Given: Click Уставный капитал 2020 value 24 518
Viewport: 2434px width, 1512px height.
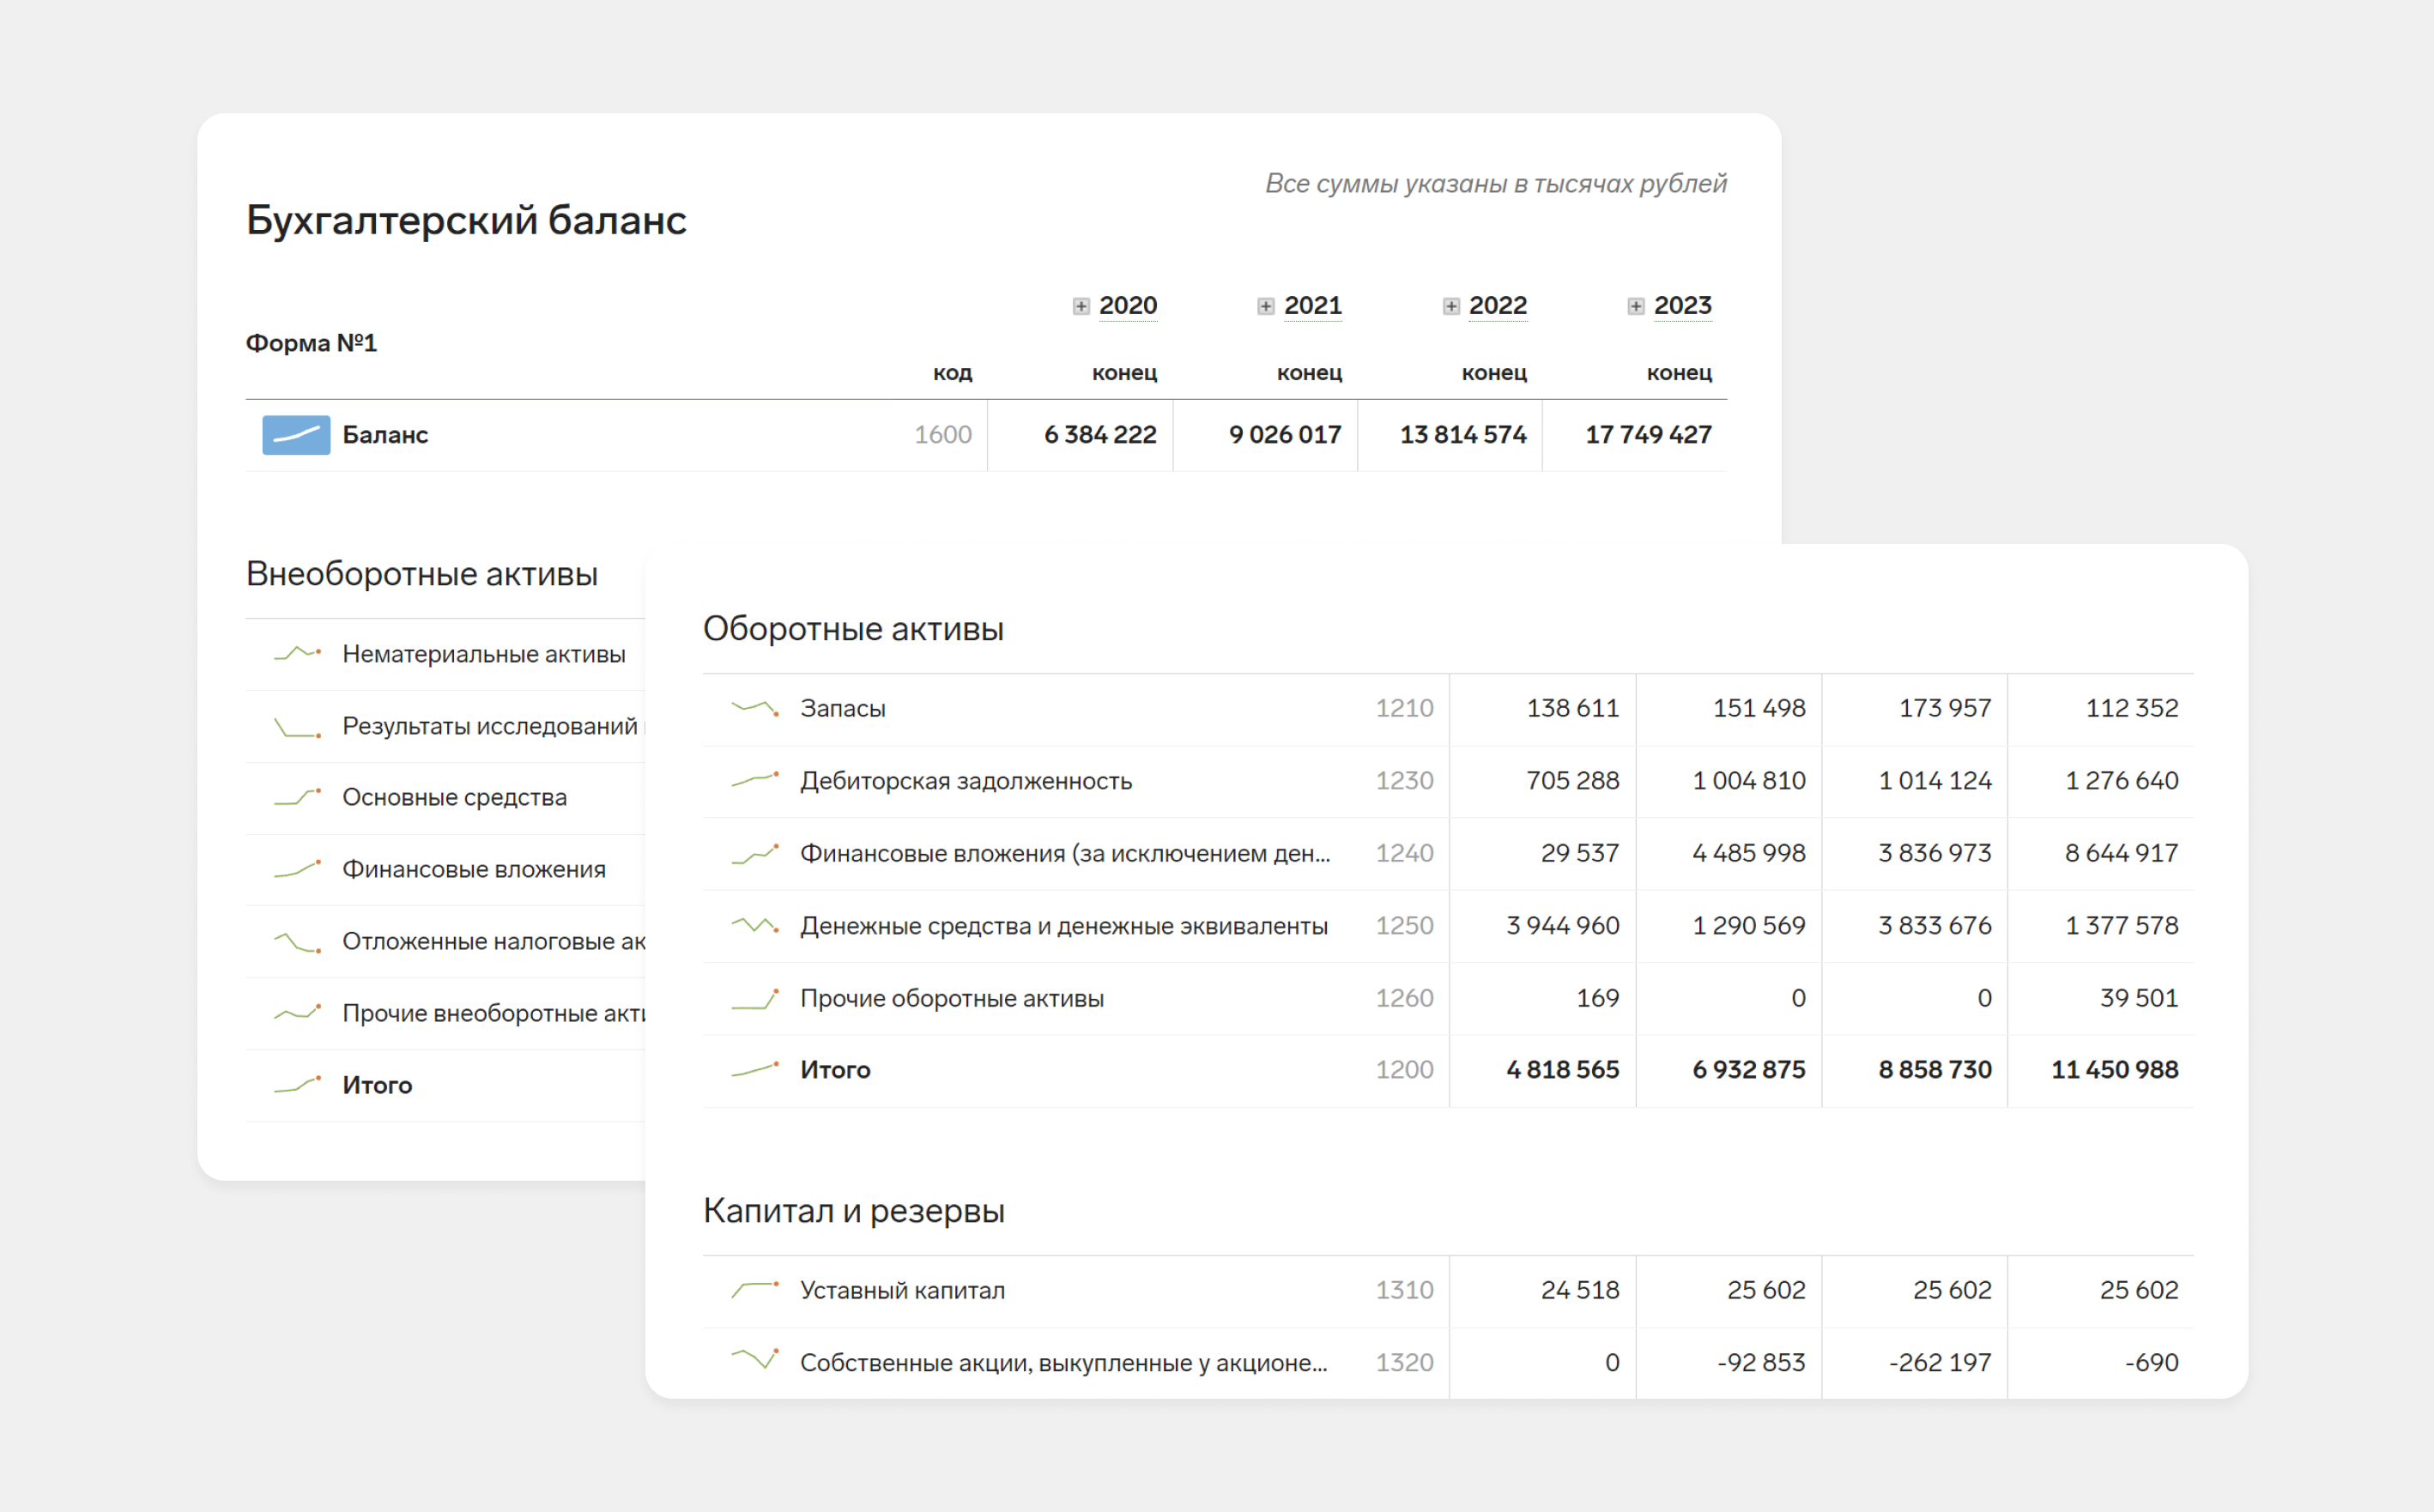Looking at the screenshot, I should (x=1580, y=1290).
